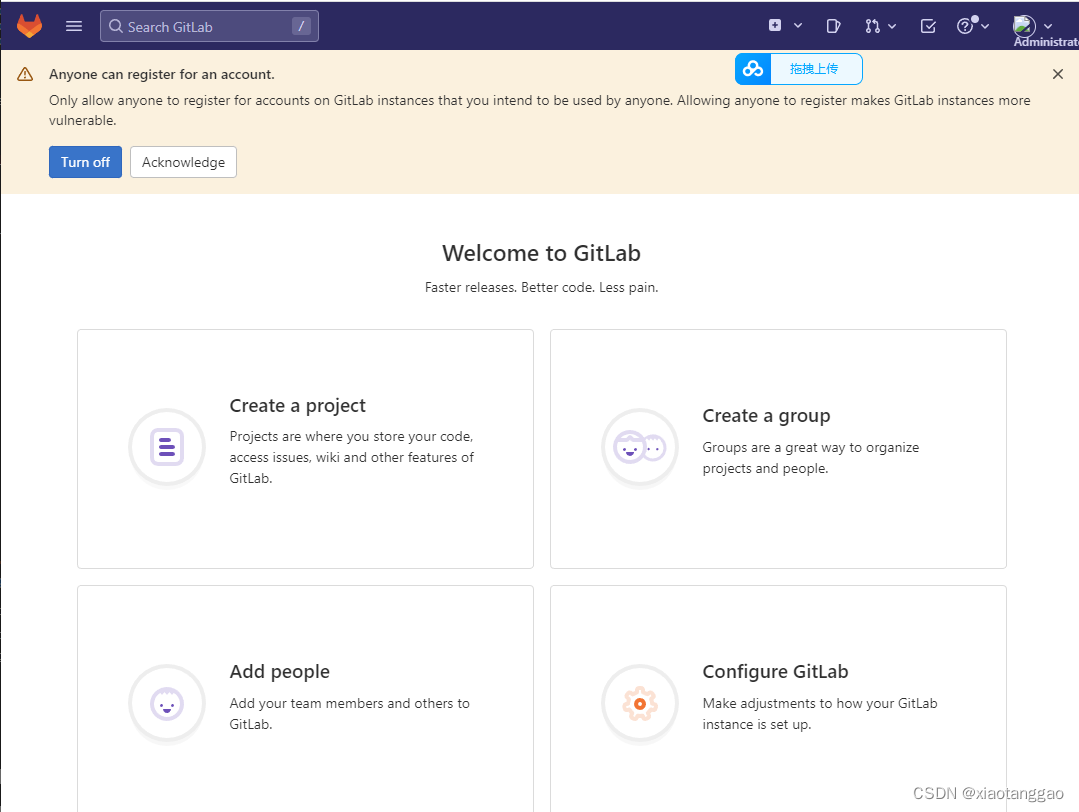Click the merge requests icon
Screen dimensions: 1079x812
point(872,26)
